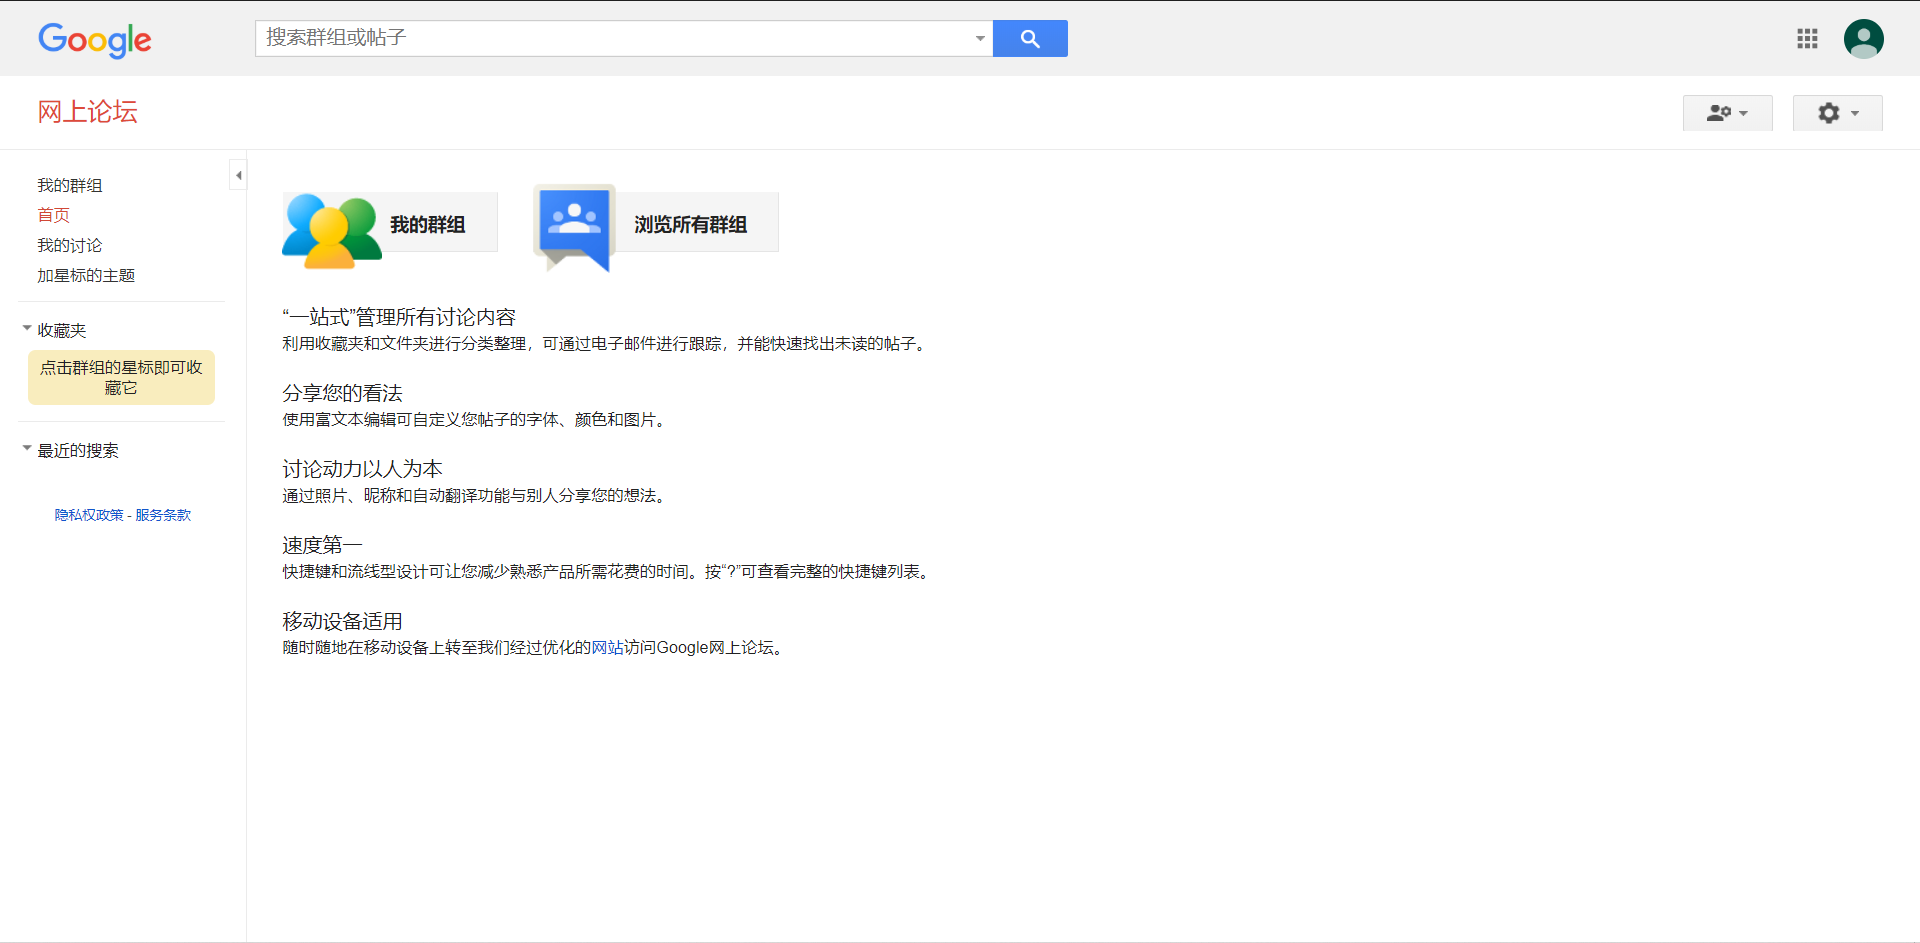Open the manage members dropdown button
This screenshot has width=1920, height=943.
coord(1728,113)
